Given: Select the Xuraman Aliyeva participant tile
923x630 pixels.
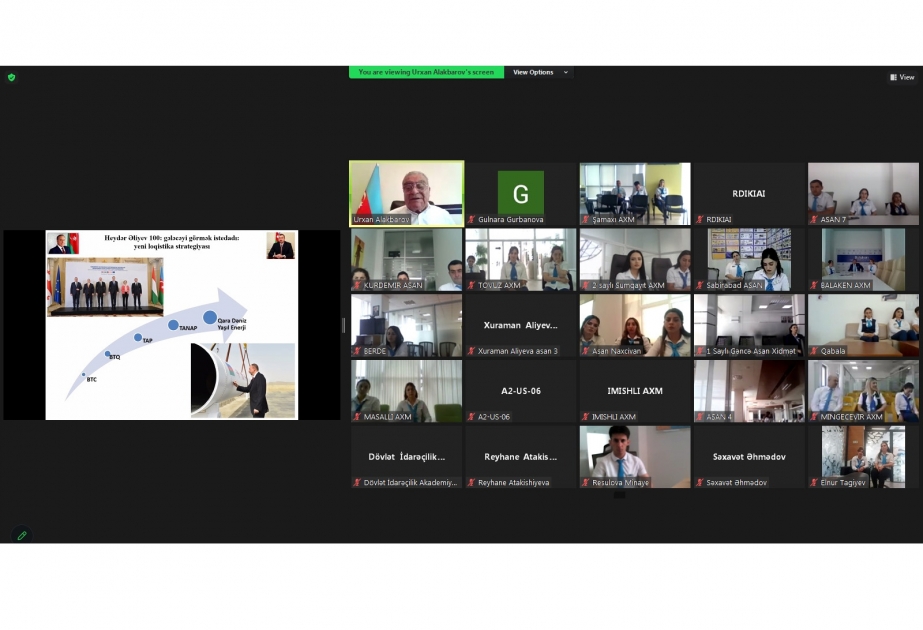Looking at the screenshot, I should [x=520, y=325].
